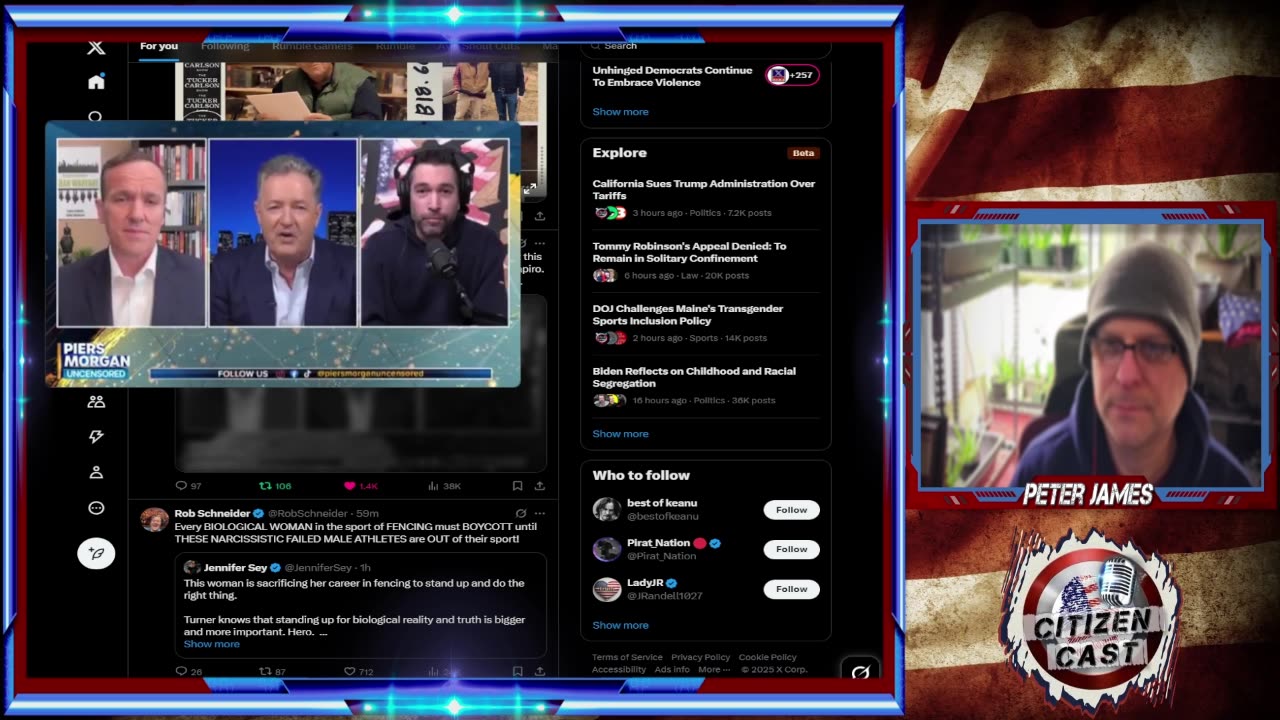Viewport: 1280px width, 720px height.
Task: Click the Explore section heading
Action: pos(619,153)
